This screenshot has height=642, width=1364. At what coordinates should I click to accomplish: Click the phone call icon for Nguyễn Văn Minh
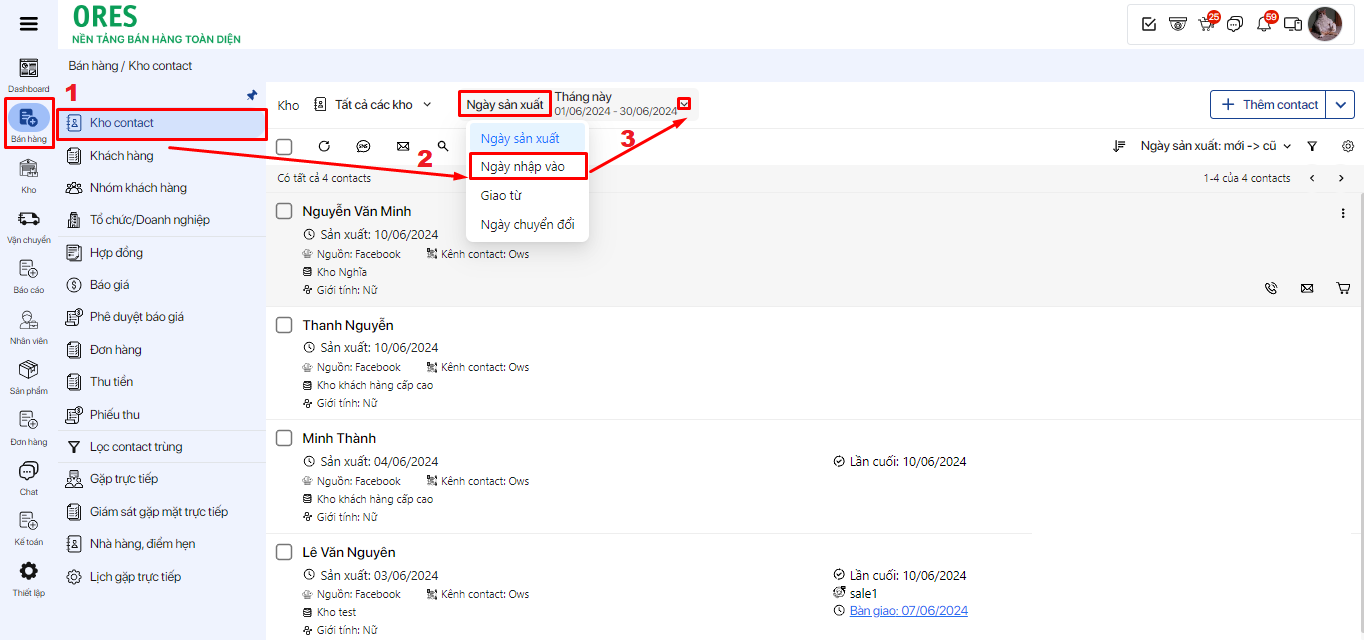pos(1271,288)
